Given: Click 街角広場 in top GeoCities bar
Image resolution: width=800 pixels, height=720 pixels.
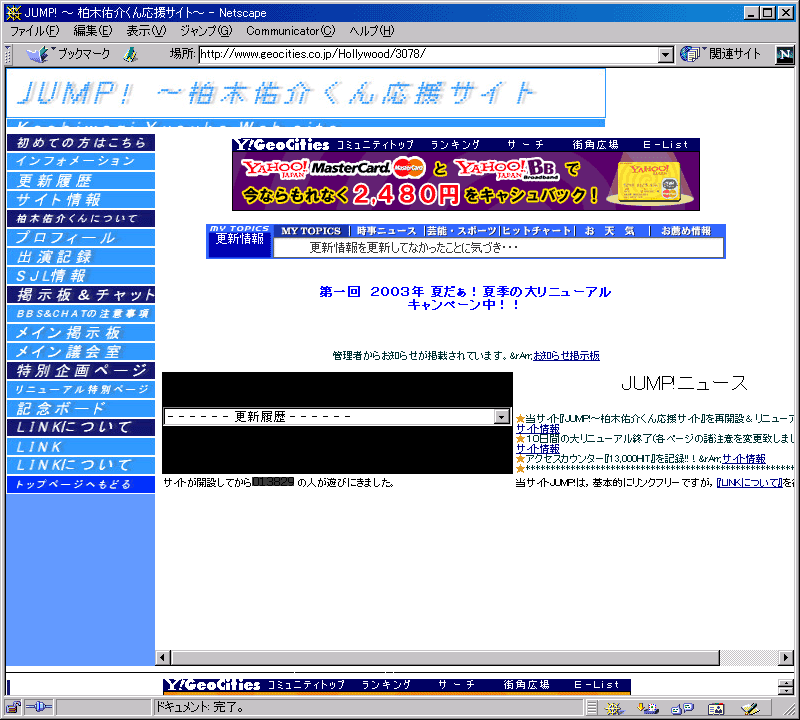Looking at the screenshot, I should [595, 145].
